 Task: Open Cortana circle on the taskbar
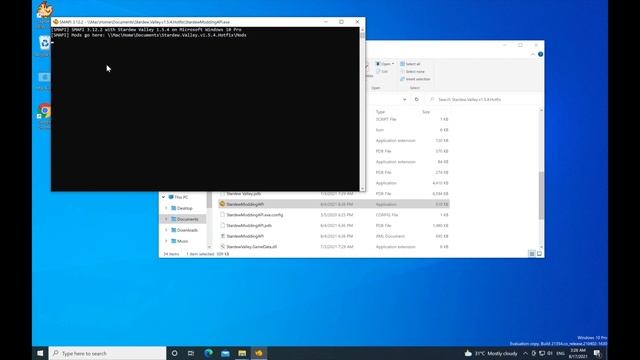click(174, 353)
